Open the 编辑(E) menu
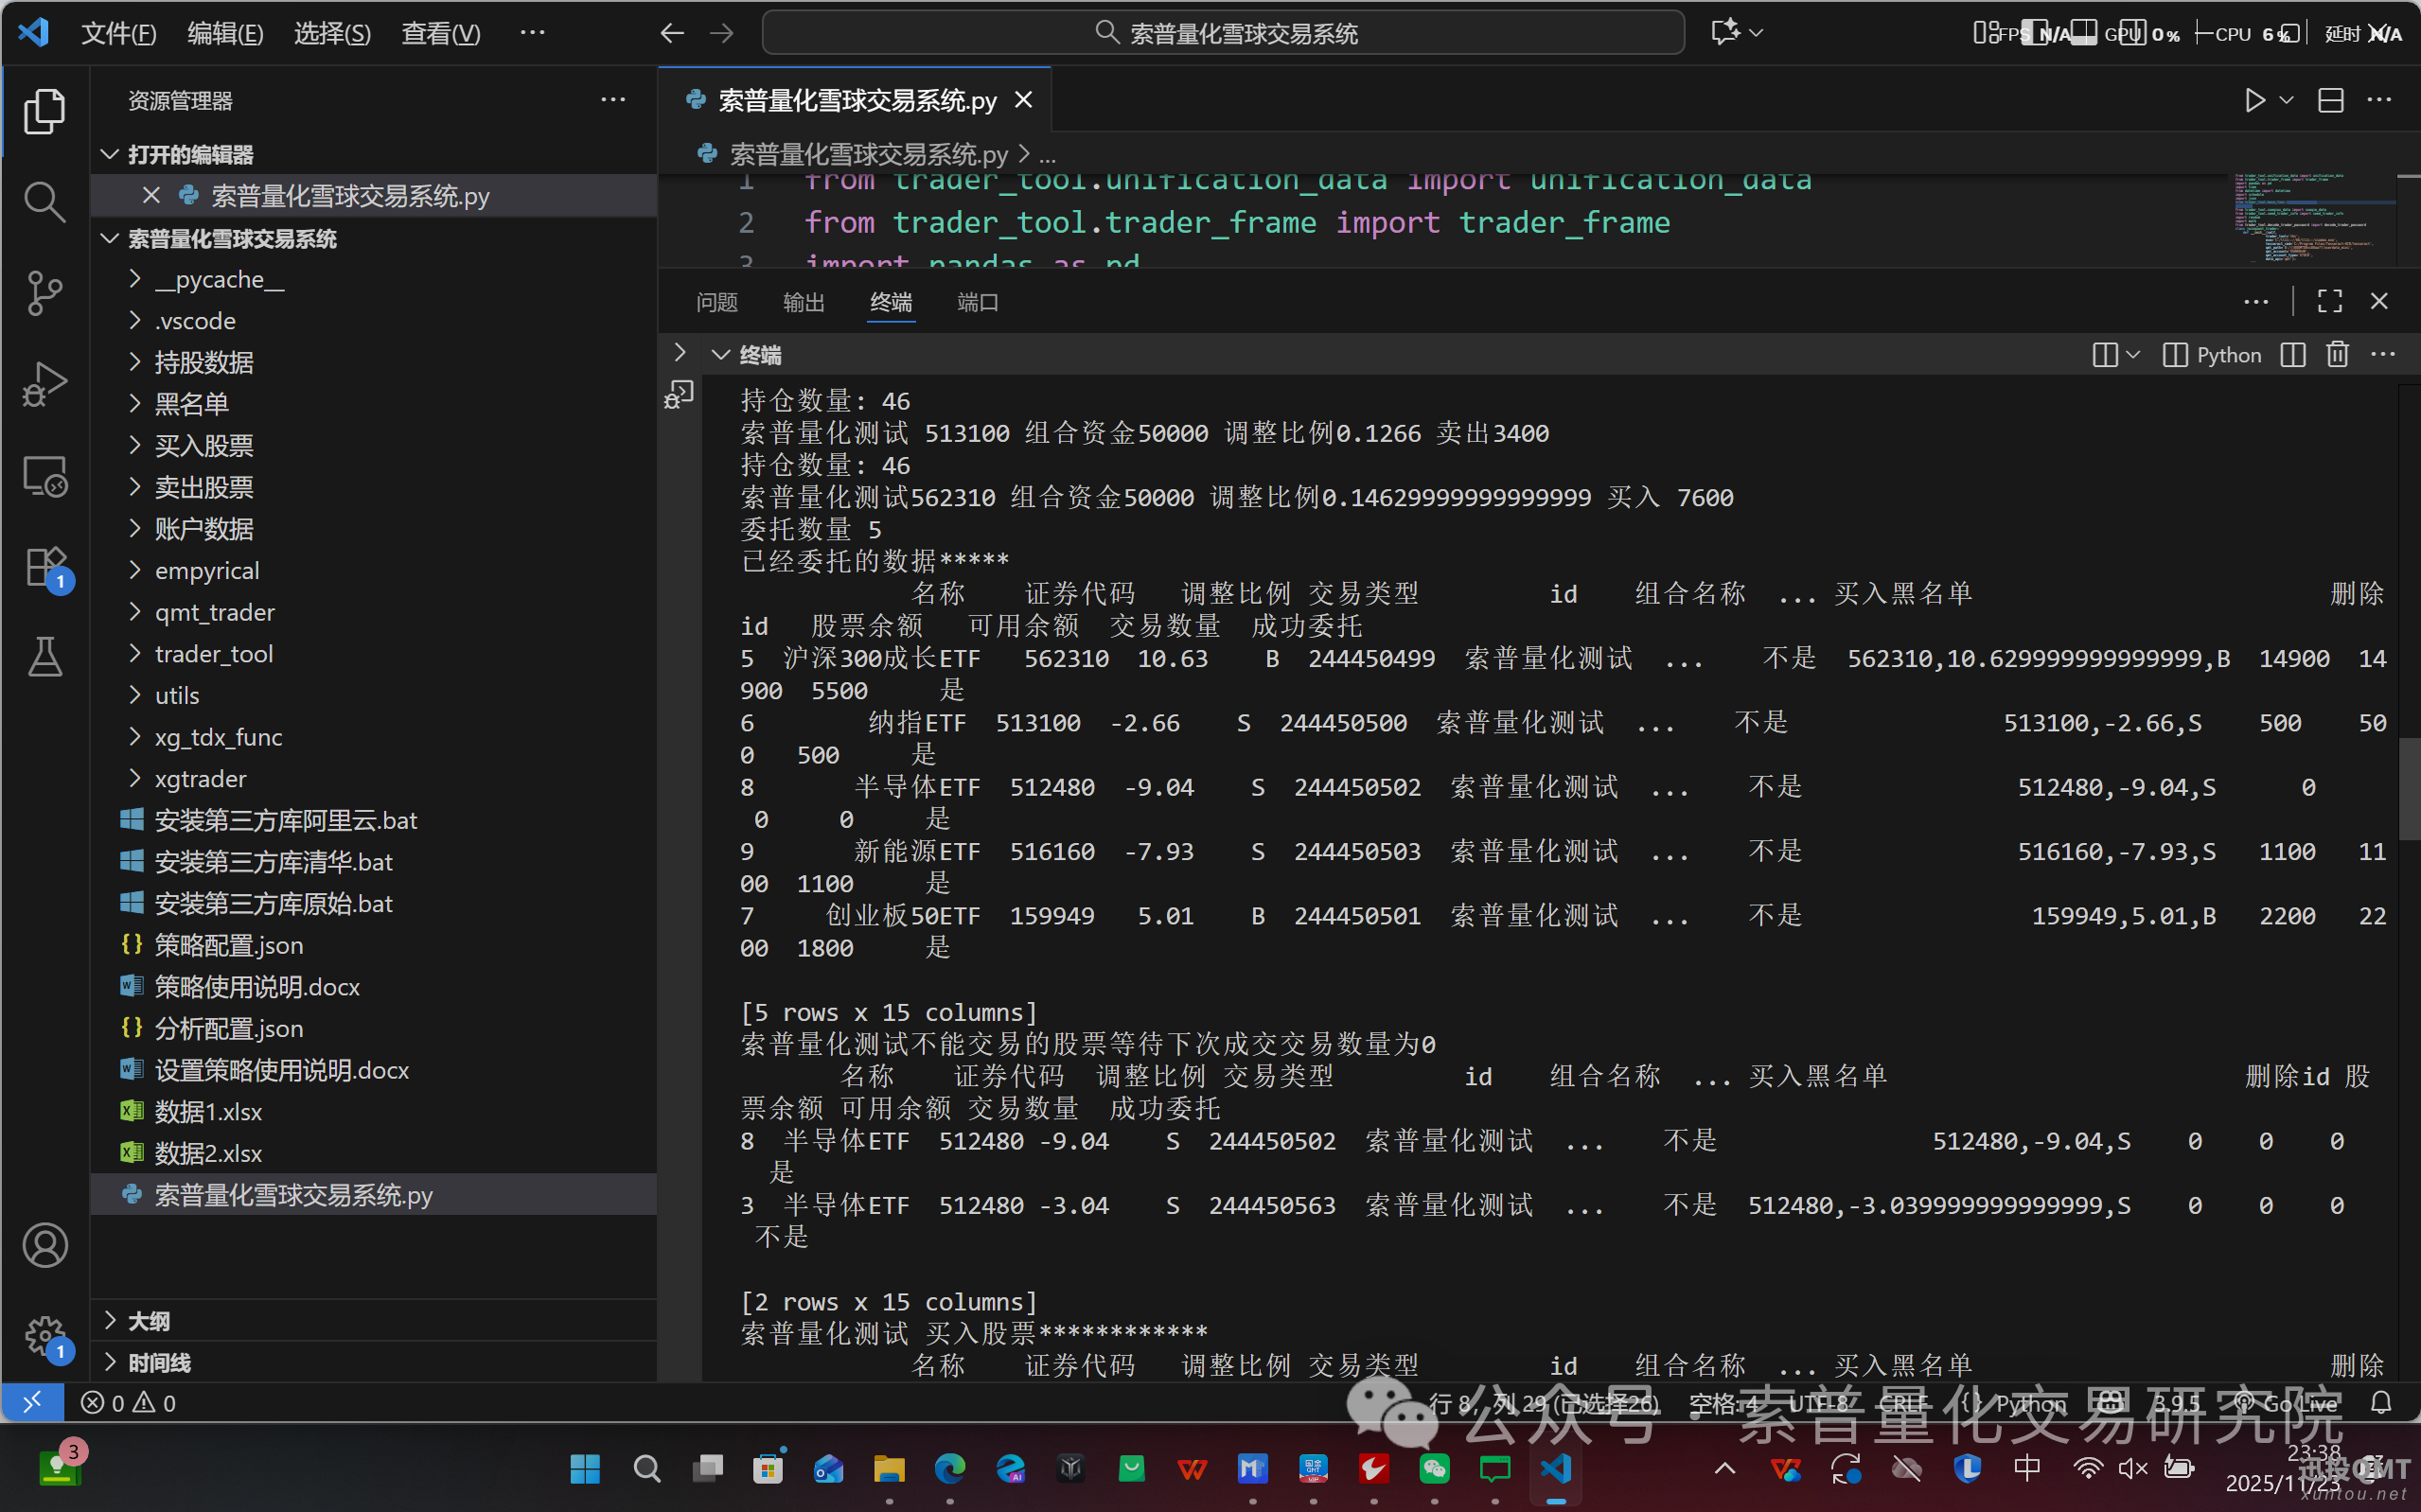2421x1512 pixels. coord(225,34)
